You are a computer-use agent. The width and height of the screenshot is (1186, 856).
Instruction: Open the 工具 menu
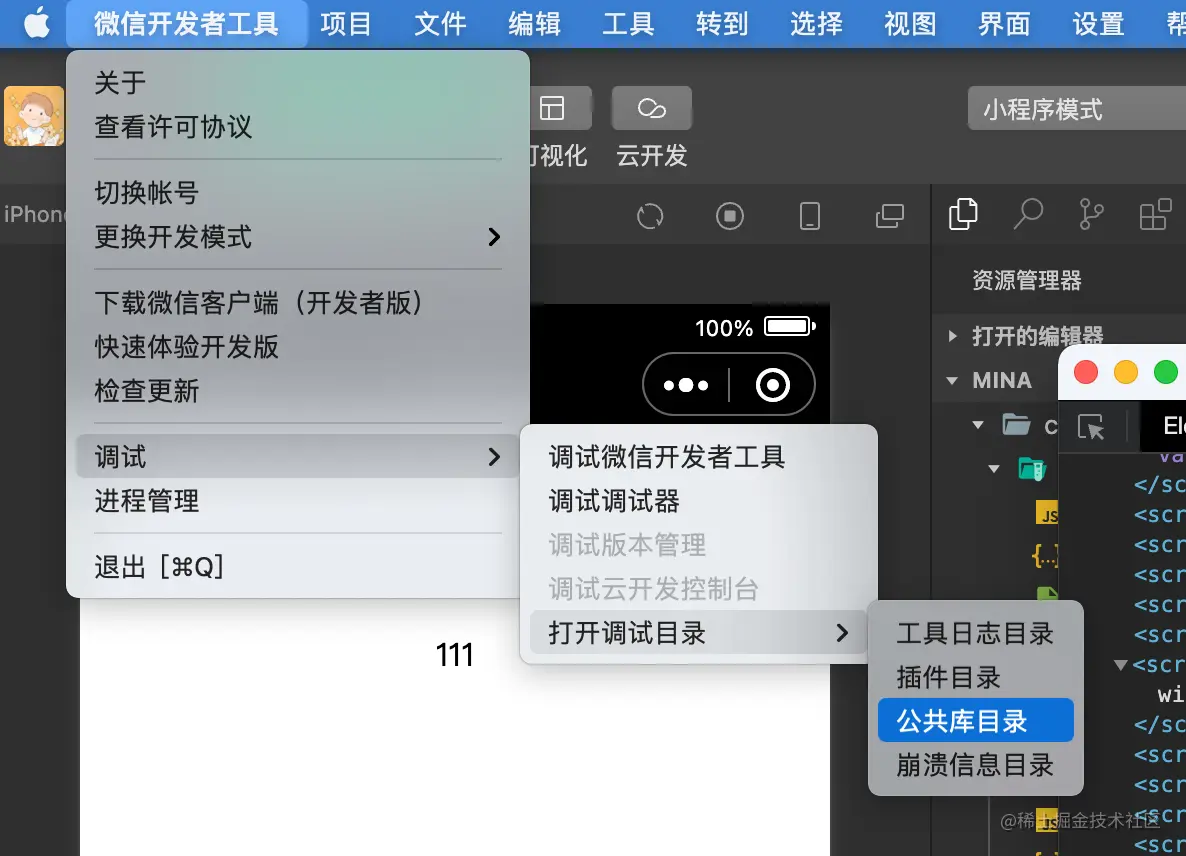(628, 23)
